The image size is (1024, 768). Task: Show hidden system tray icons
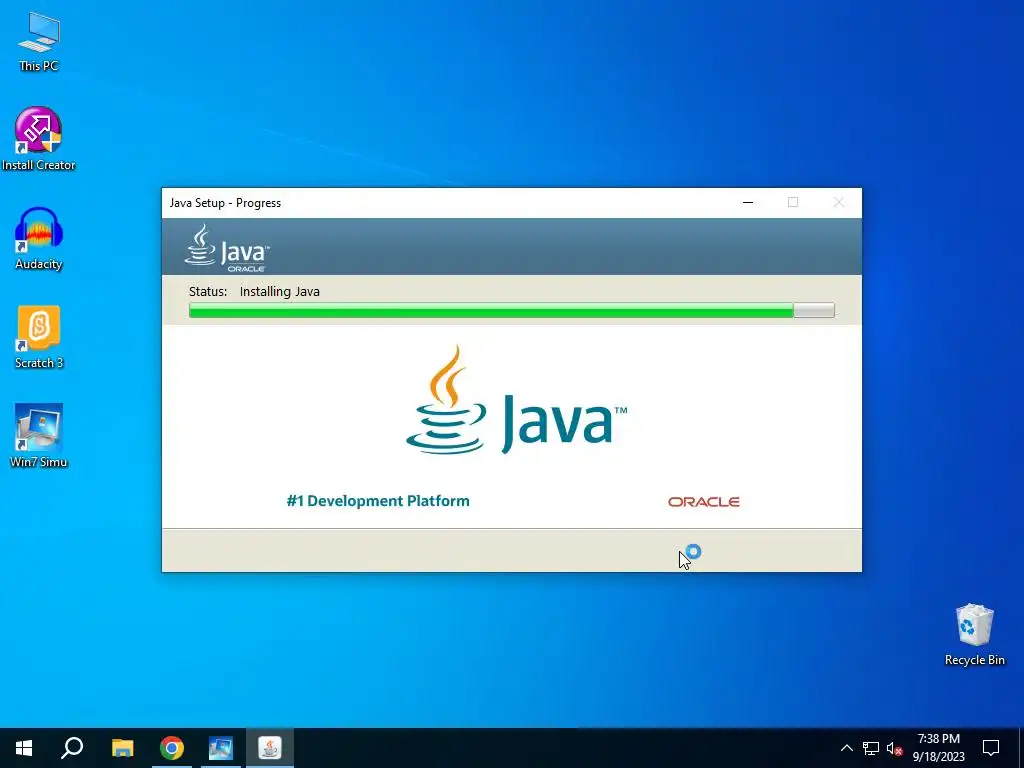tap(846, 748)
